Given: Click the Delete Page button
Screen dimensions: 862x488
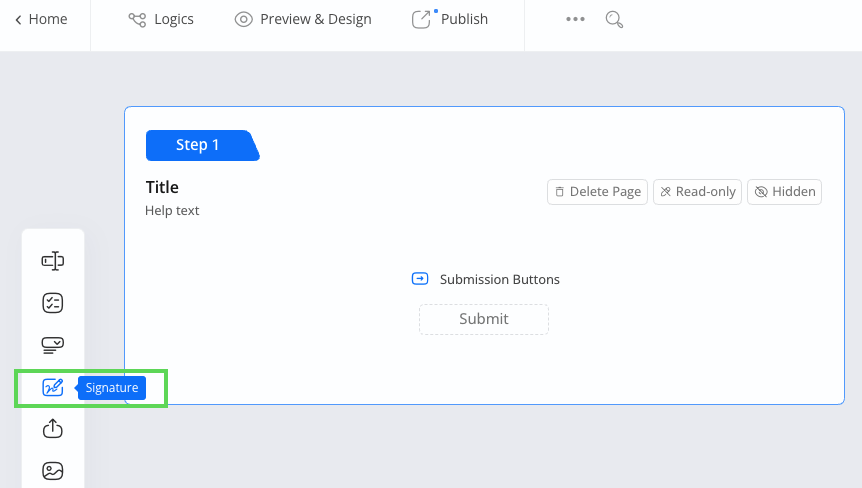Looking at the screenshot, I should coord(597,192).
